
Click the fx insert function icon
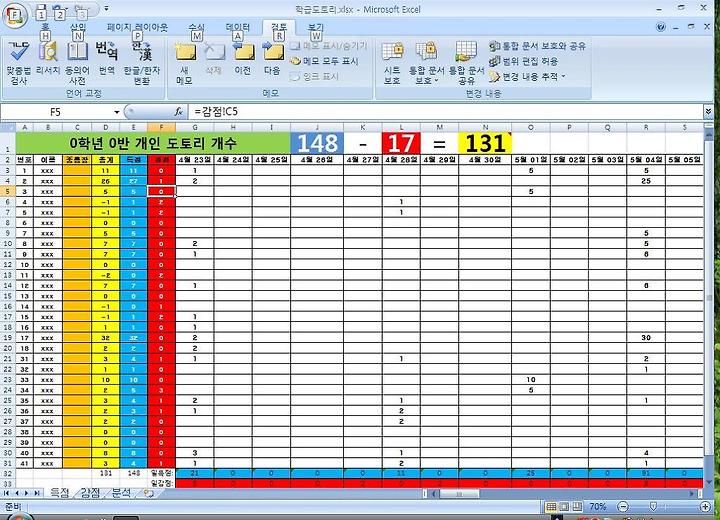tap(179, 112)
